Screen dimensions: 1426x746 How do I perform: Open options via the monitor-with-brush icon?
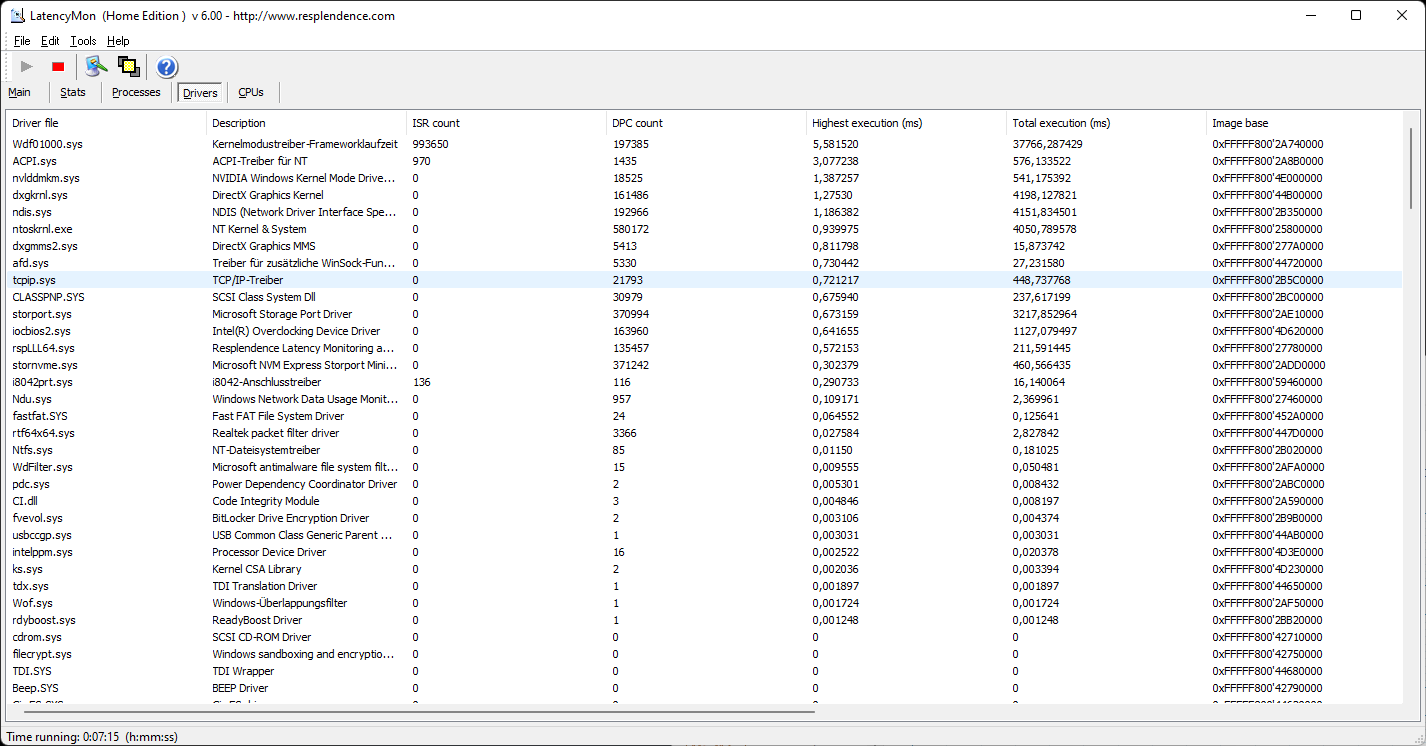pyautogui.click(x=96, y=67)
